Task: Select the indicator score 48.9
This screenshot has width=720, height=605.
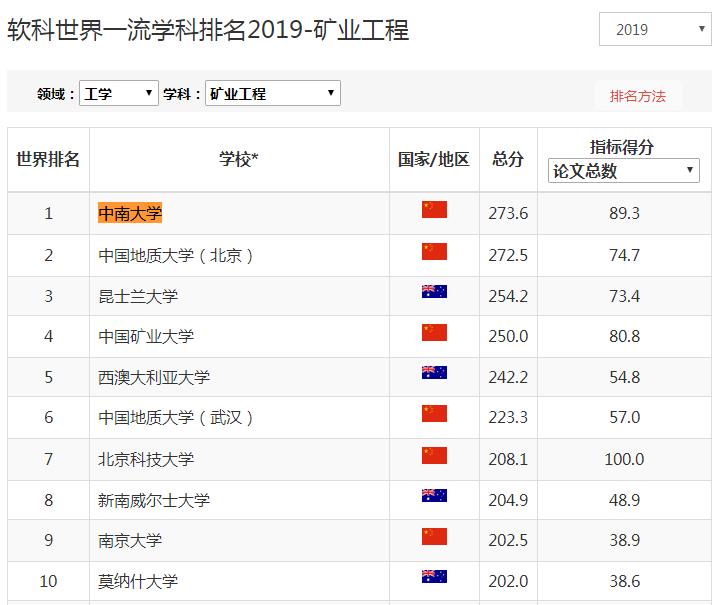Action: click(x=624, y=500)
